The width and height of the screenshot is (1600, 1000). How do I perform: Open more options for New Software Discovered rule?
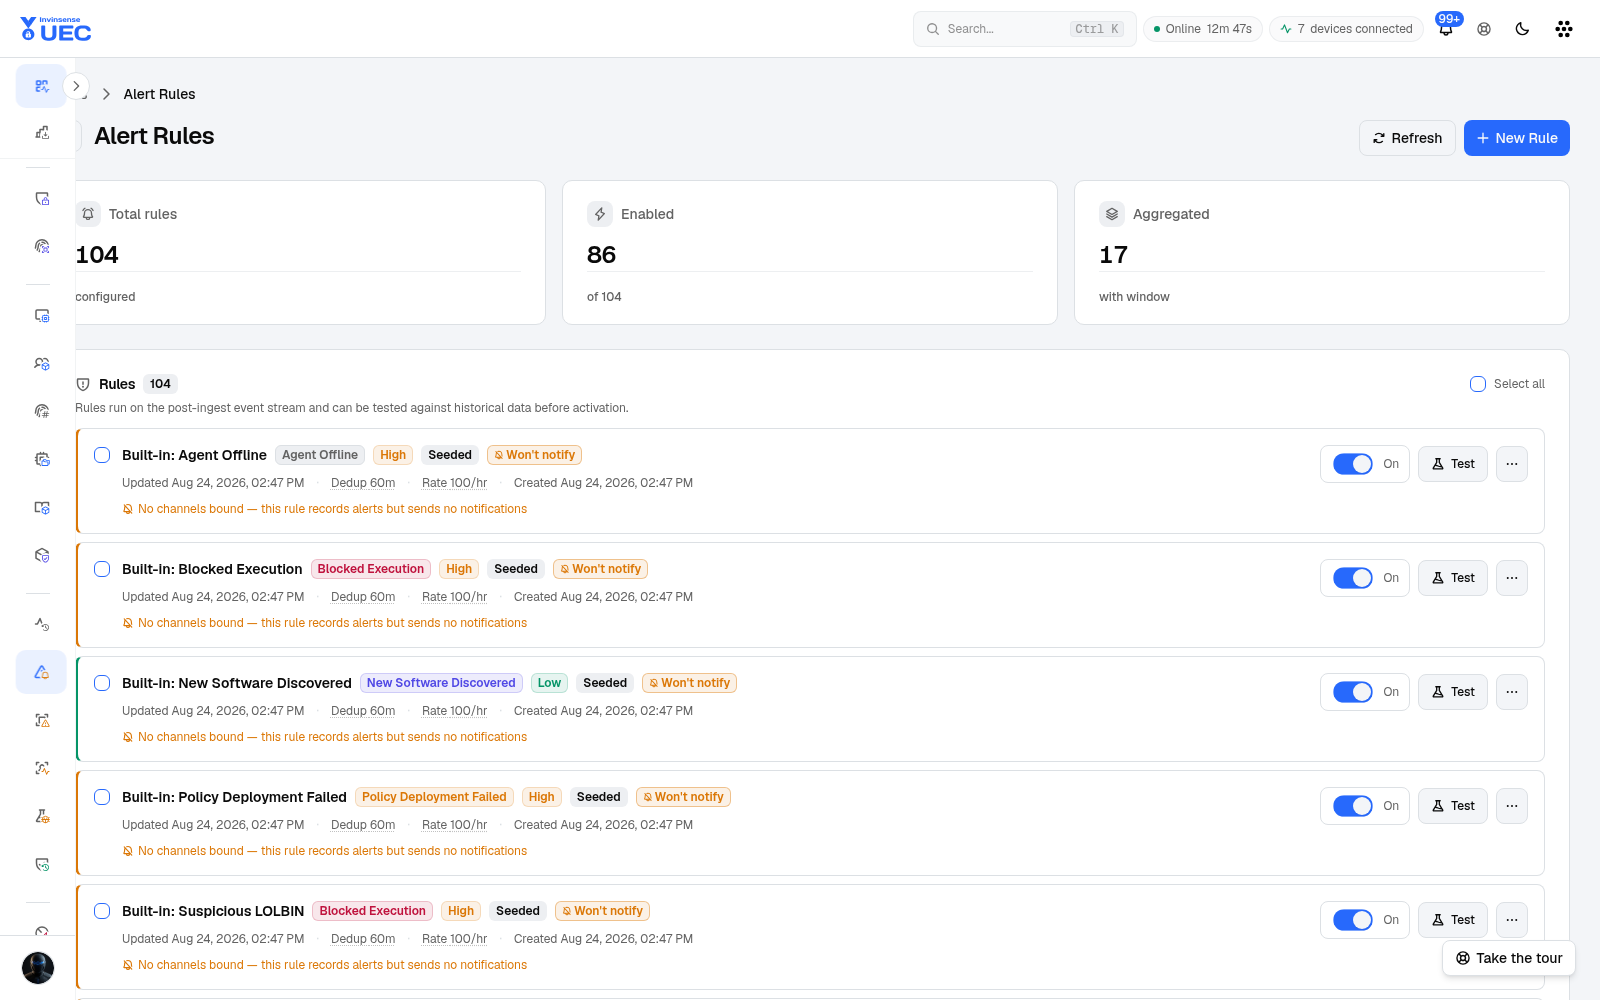click(1512, 692)
